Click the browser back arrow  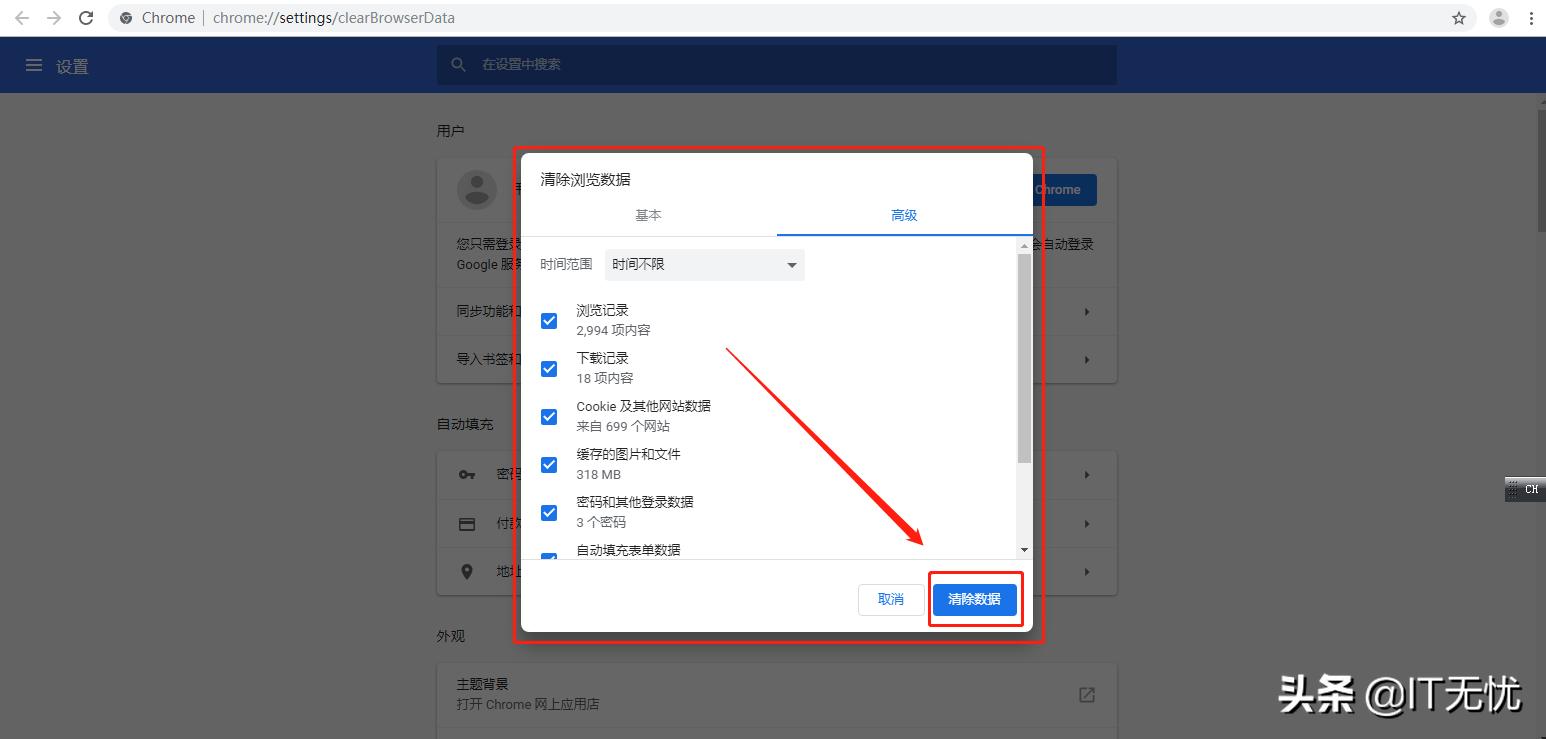21,17
